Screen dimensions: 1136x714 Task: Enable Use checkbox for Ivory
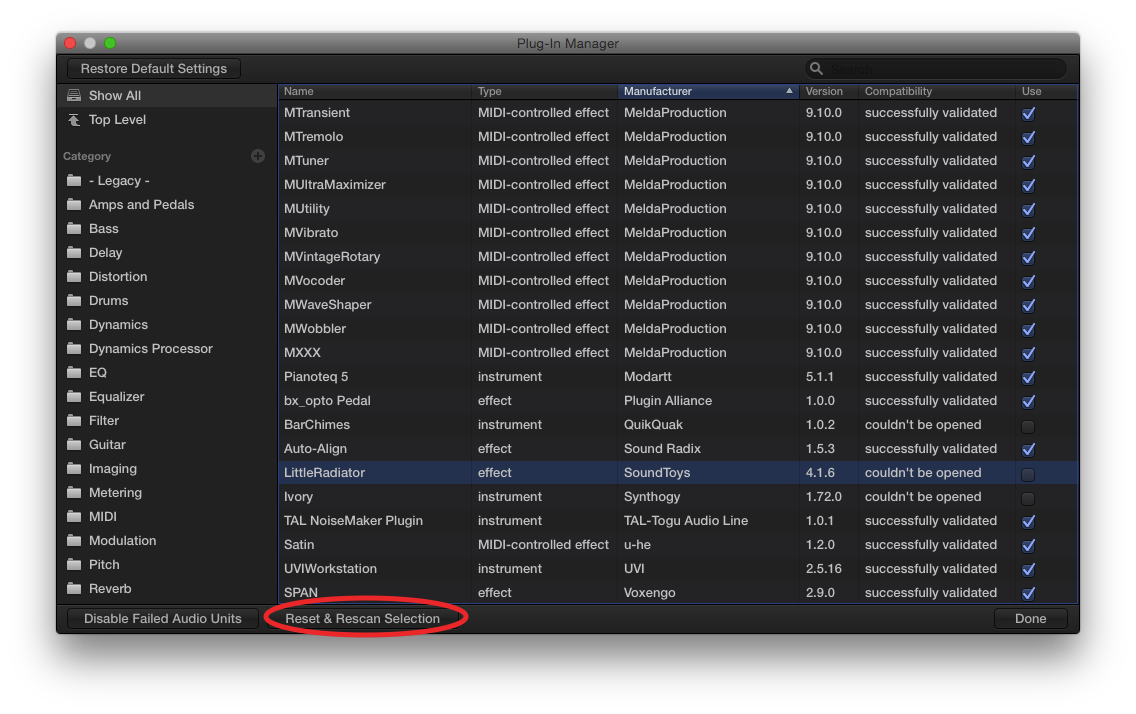coord(1028,498)
